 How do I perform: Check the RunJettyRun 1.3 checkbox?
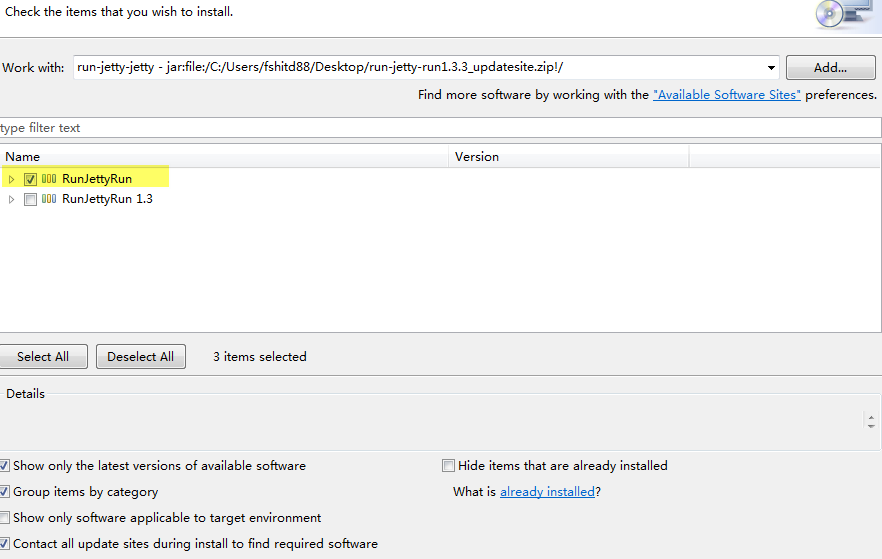pyautogui.click(x=30, y=199)
